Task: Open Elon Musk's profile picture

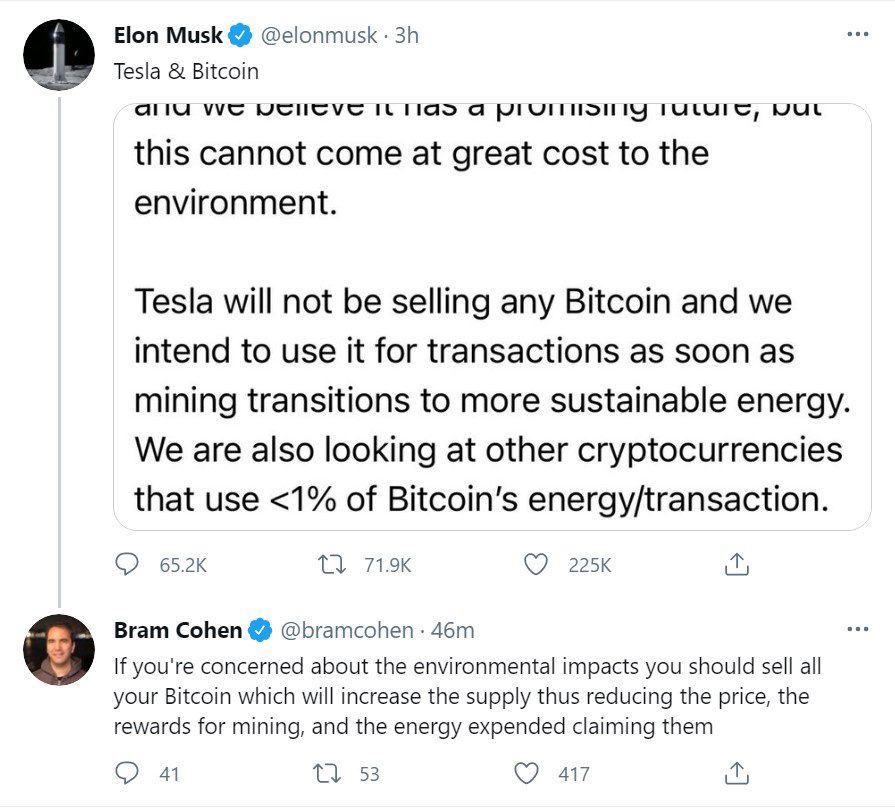Action: click(59, 55)
